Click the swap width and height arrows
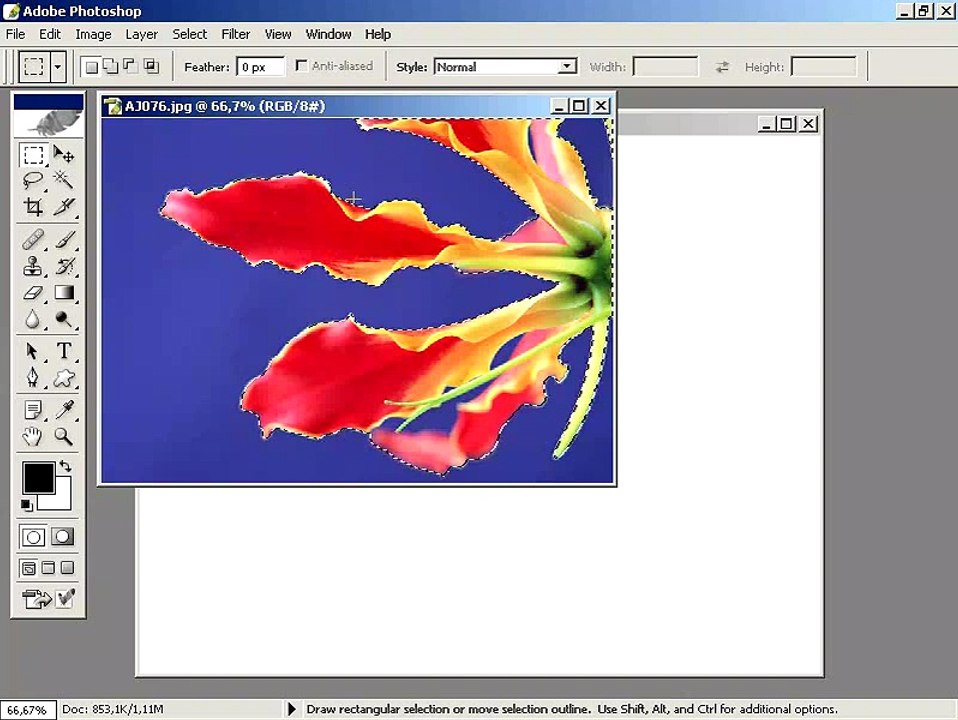The height and width of the screenshot is (720, 958). pos(722,67)
